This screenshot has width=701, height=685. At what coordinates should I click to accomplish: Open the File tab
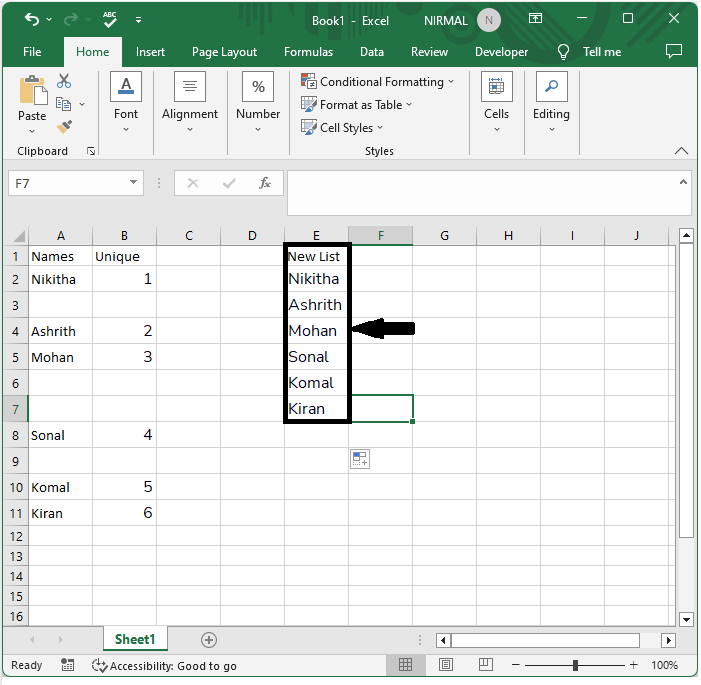pyautogui.click(x=32, y=52)
